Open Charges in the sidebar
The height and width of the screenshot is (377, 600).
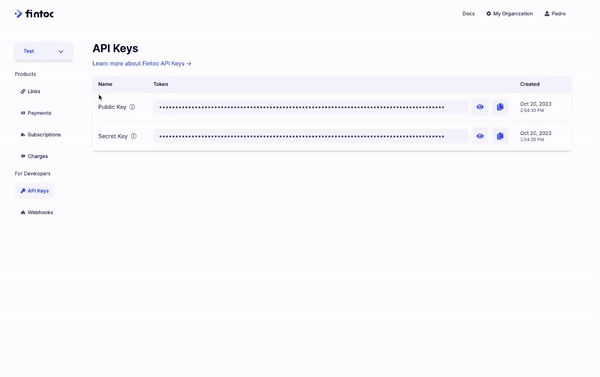pos(34,156)
